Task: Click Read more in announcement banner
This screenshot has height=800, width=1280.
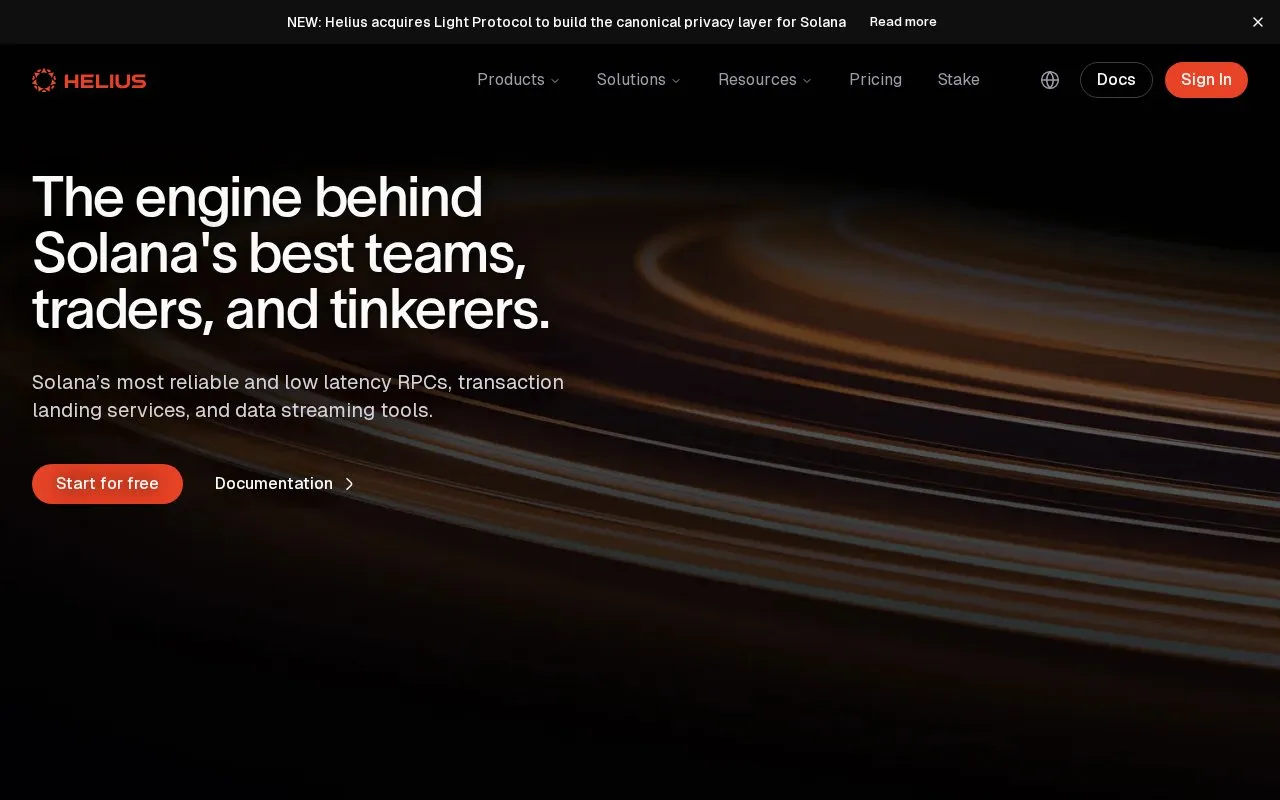Action: [x=903, y=22]
